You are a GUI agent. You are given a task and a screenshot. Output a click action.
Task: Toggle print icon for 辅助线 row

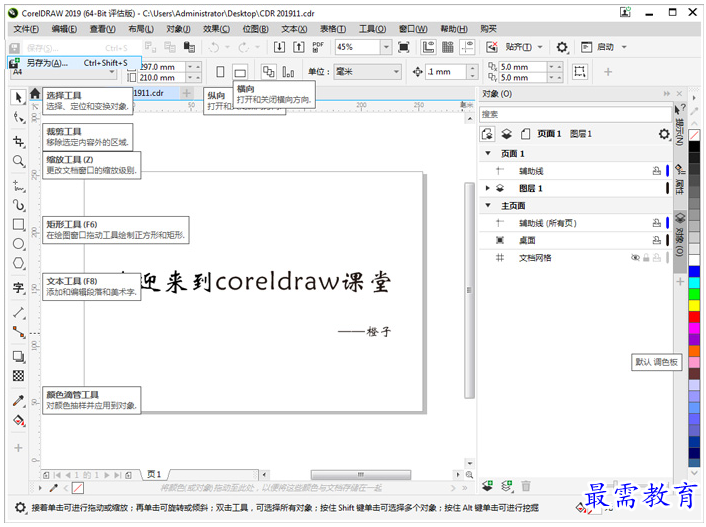pos(656,171)
